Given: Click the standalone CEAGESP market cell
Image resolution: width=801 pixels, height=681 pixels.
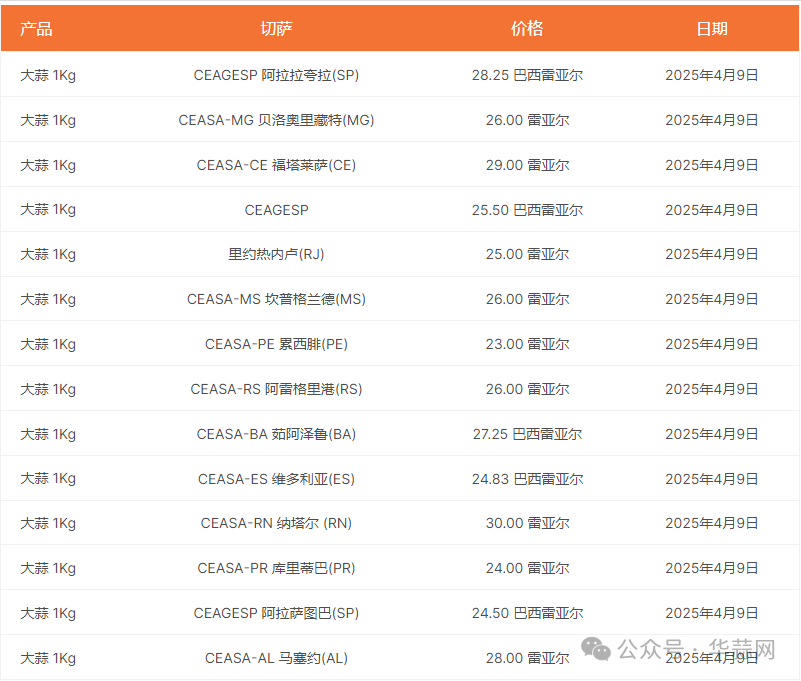Looking at the screenshot, I should pos(276,210).
